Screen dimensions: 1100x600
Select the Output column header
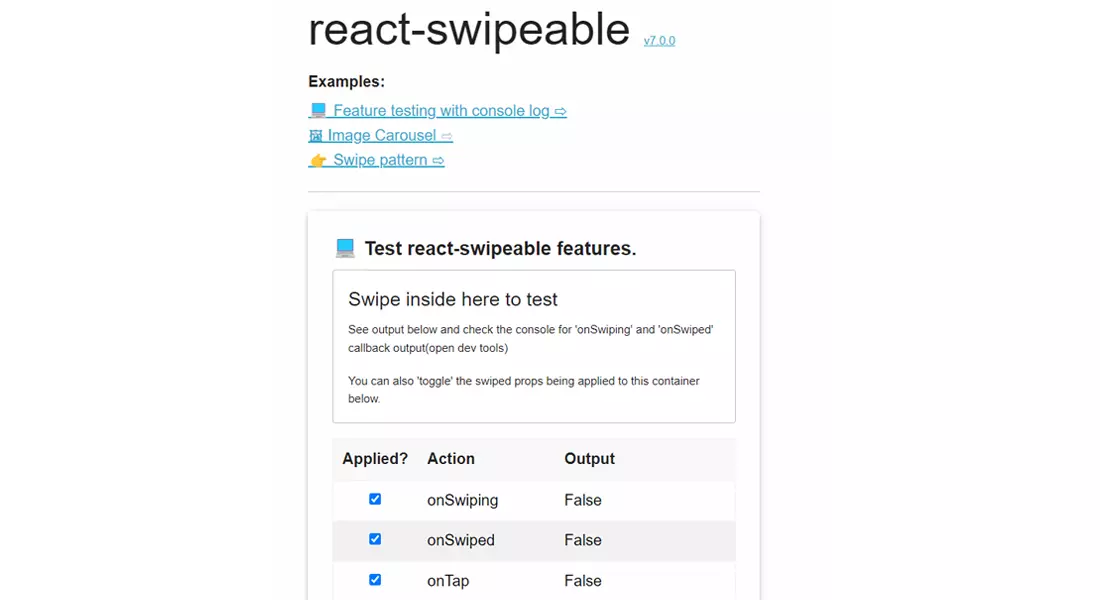point(589,458)
